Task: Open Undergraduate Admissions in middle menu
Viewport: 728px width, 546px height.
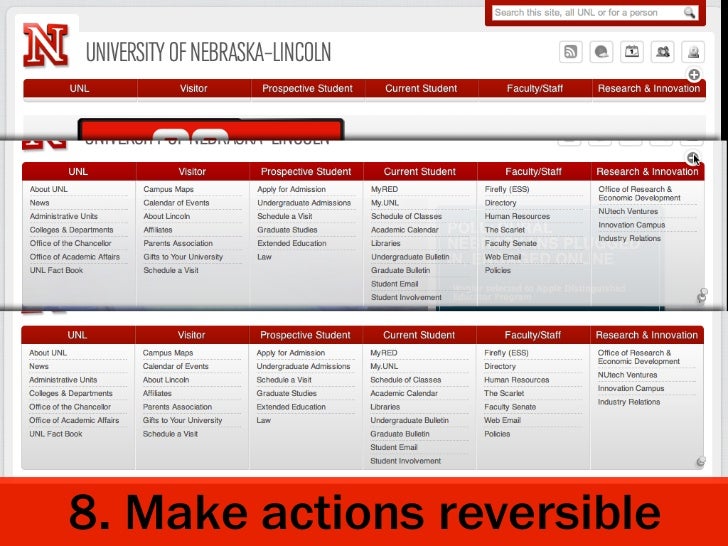Action: click(x=304, y=202)
